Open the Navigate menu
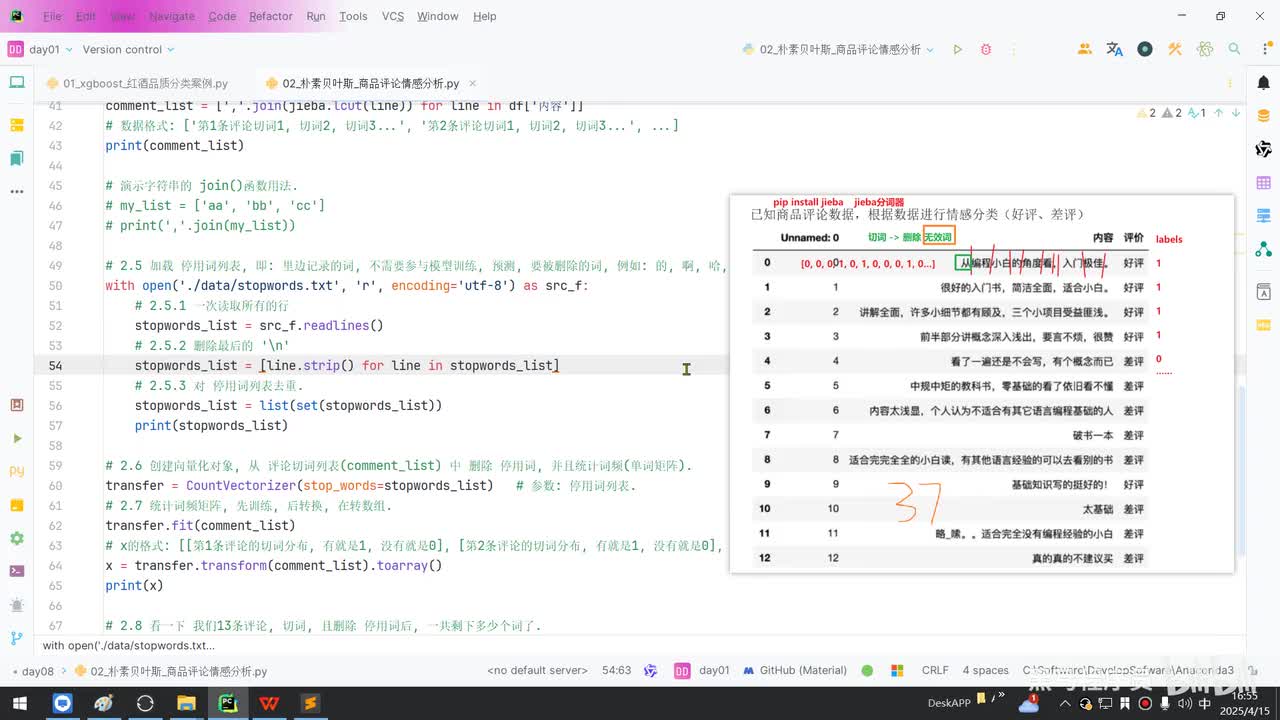 [x=172, y=16]
